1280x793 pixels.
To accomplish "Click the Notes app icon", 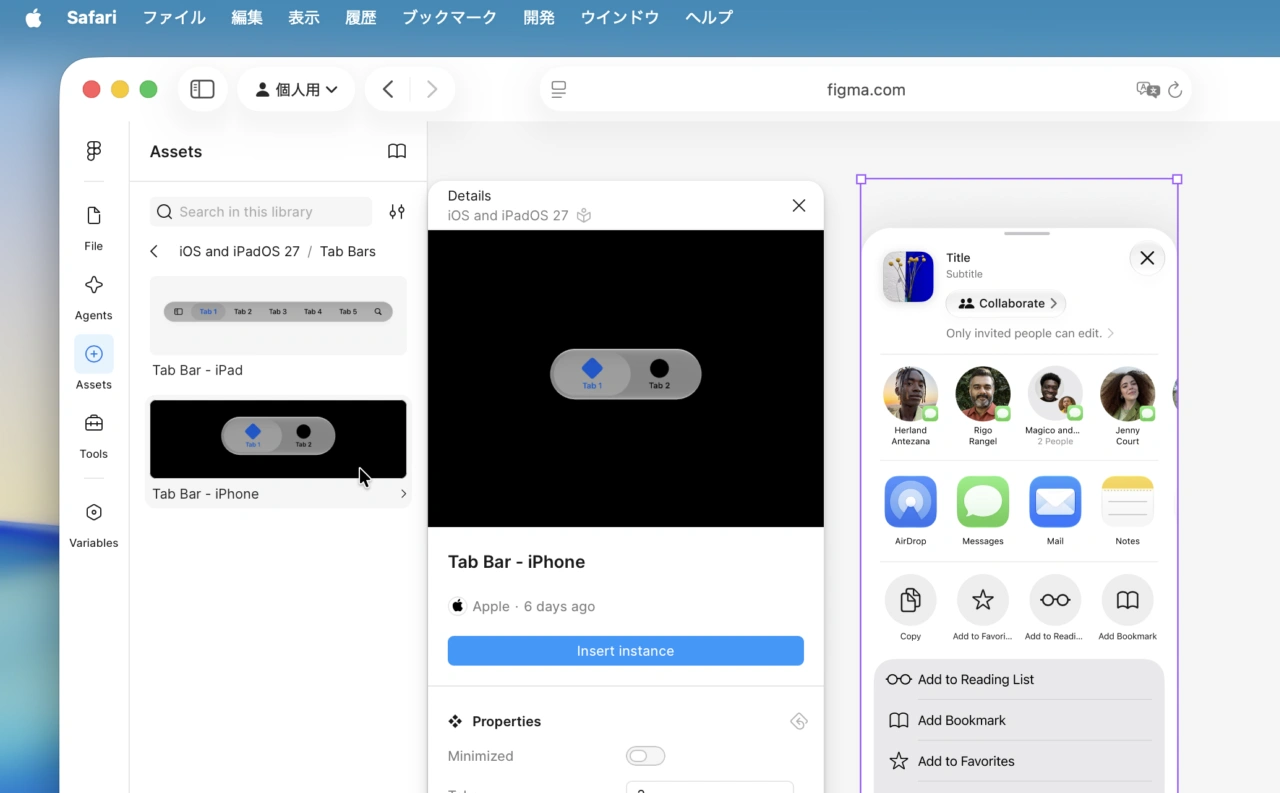I will tap(1127, 502).
